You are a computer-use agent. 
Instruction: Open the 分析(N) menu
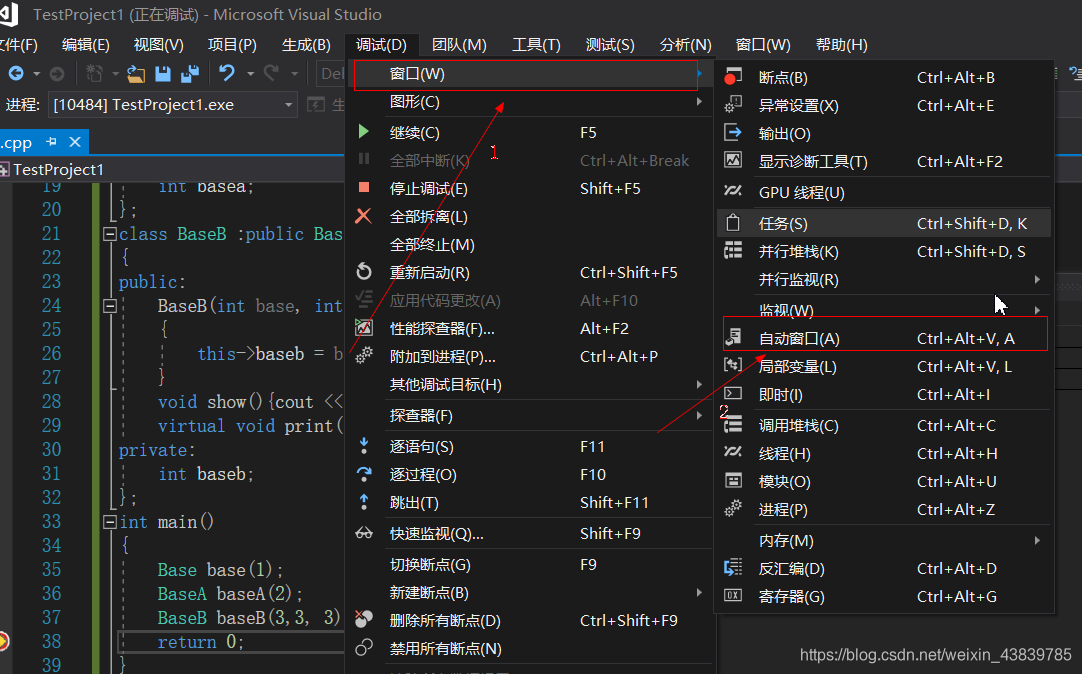point(685,45)
